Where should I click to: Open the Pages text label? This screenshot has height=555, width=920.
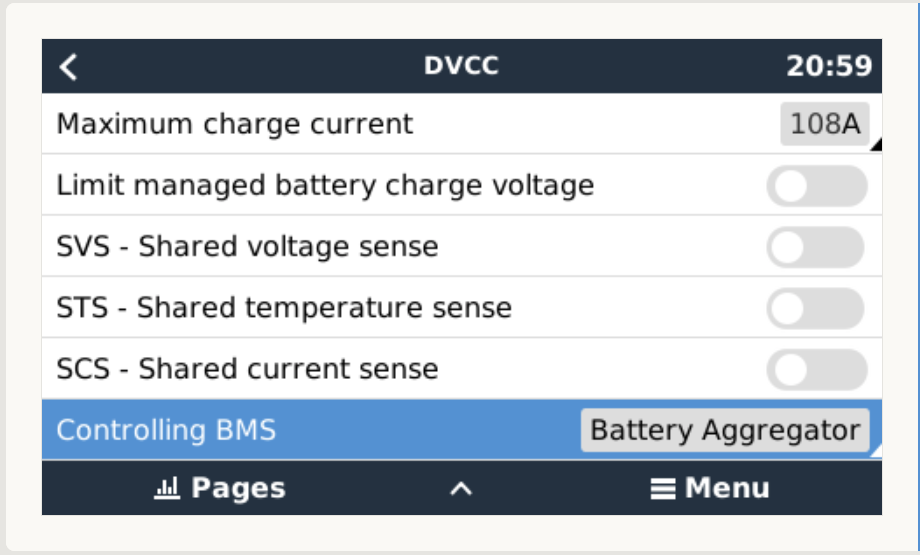coord(238,488)
